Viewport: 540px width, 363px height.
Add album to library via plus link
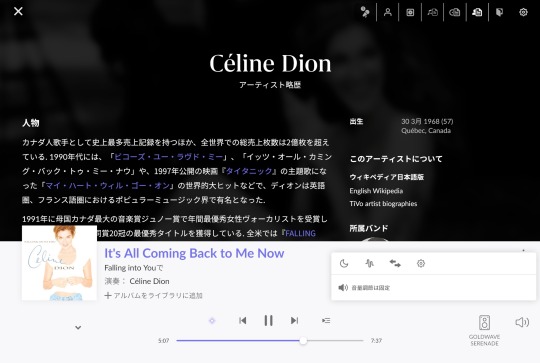(x=154, y=295)
